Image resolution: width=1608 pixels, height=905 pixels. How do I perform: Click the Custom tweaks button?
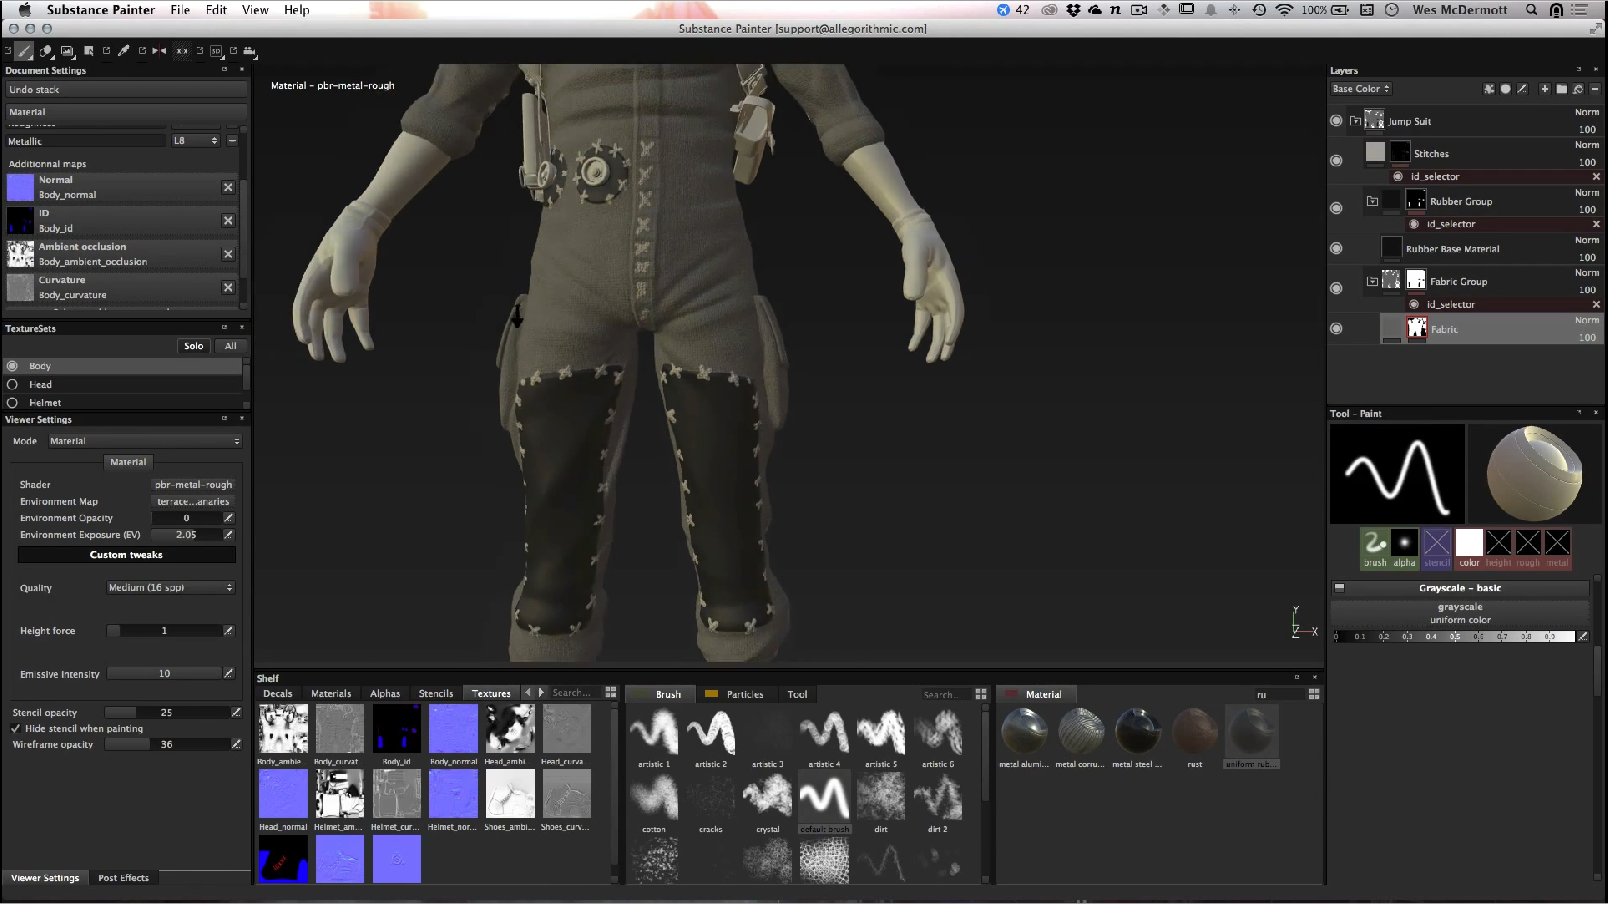(x=126, y=555)
